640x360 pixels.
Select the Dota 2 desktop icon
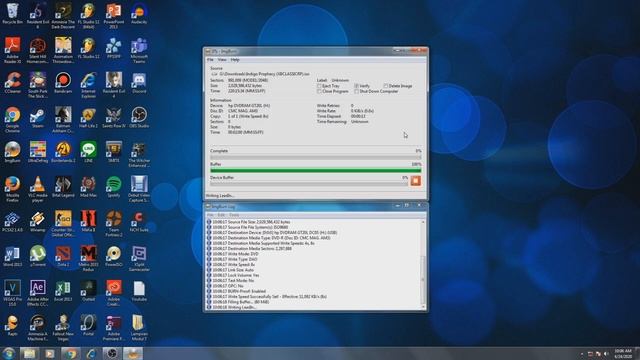coord(63,256)
